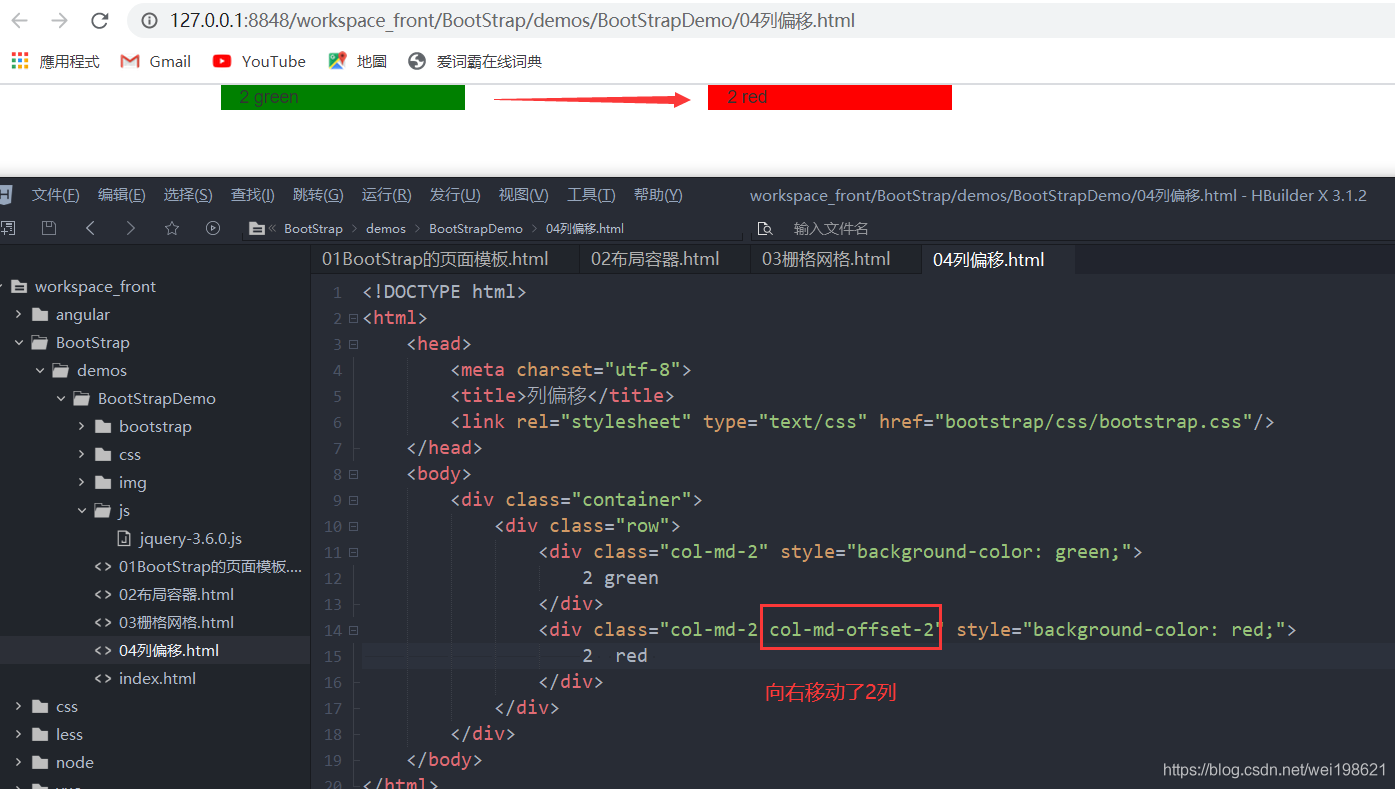The image size is (1395, 789).
Task: Click the HBuilder X logo icon
Action: click(6, 195)
